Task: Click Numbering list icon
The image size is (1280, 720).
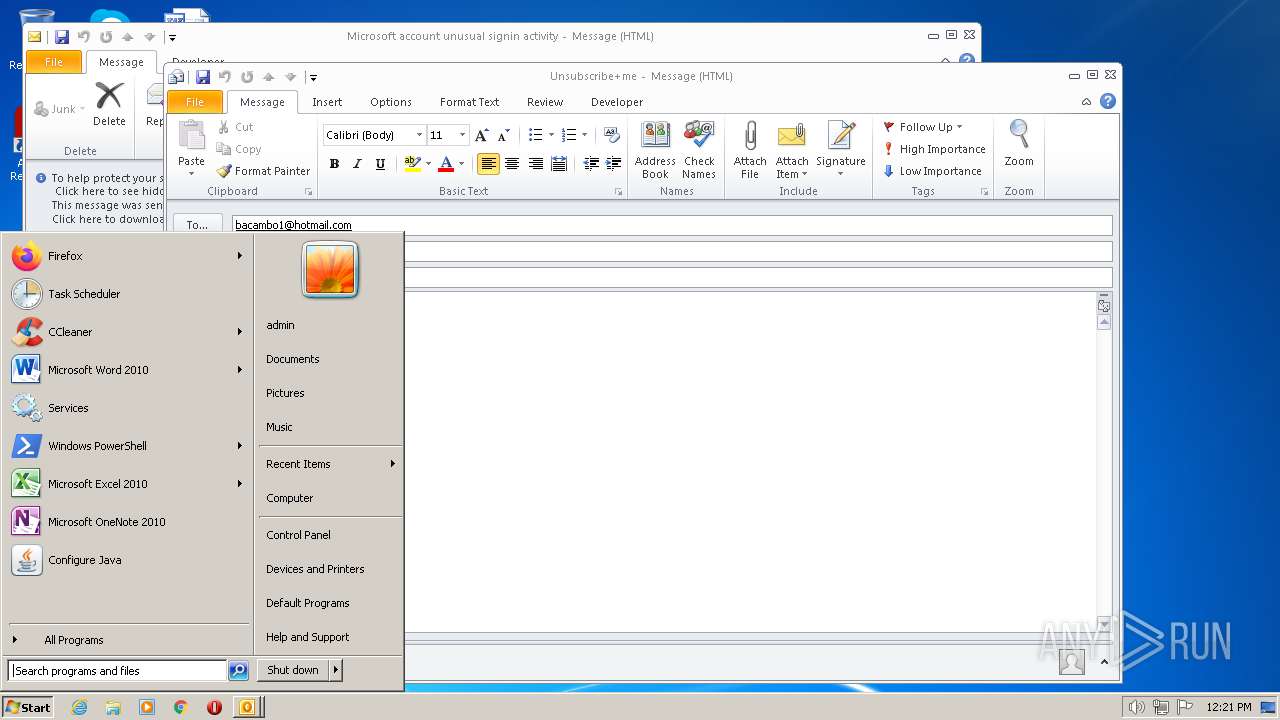Action: (569, 135)
